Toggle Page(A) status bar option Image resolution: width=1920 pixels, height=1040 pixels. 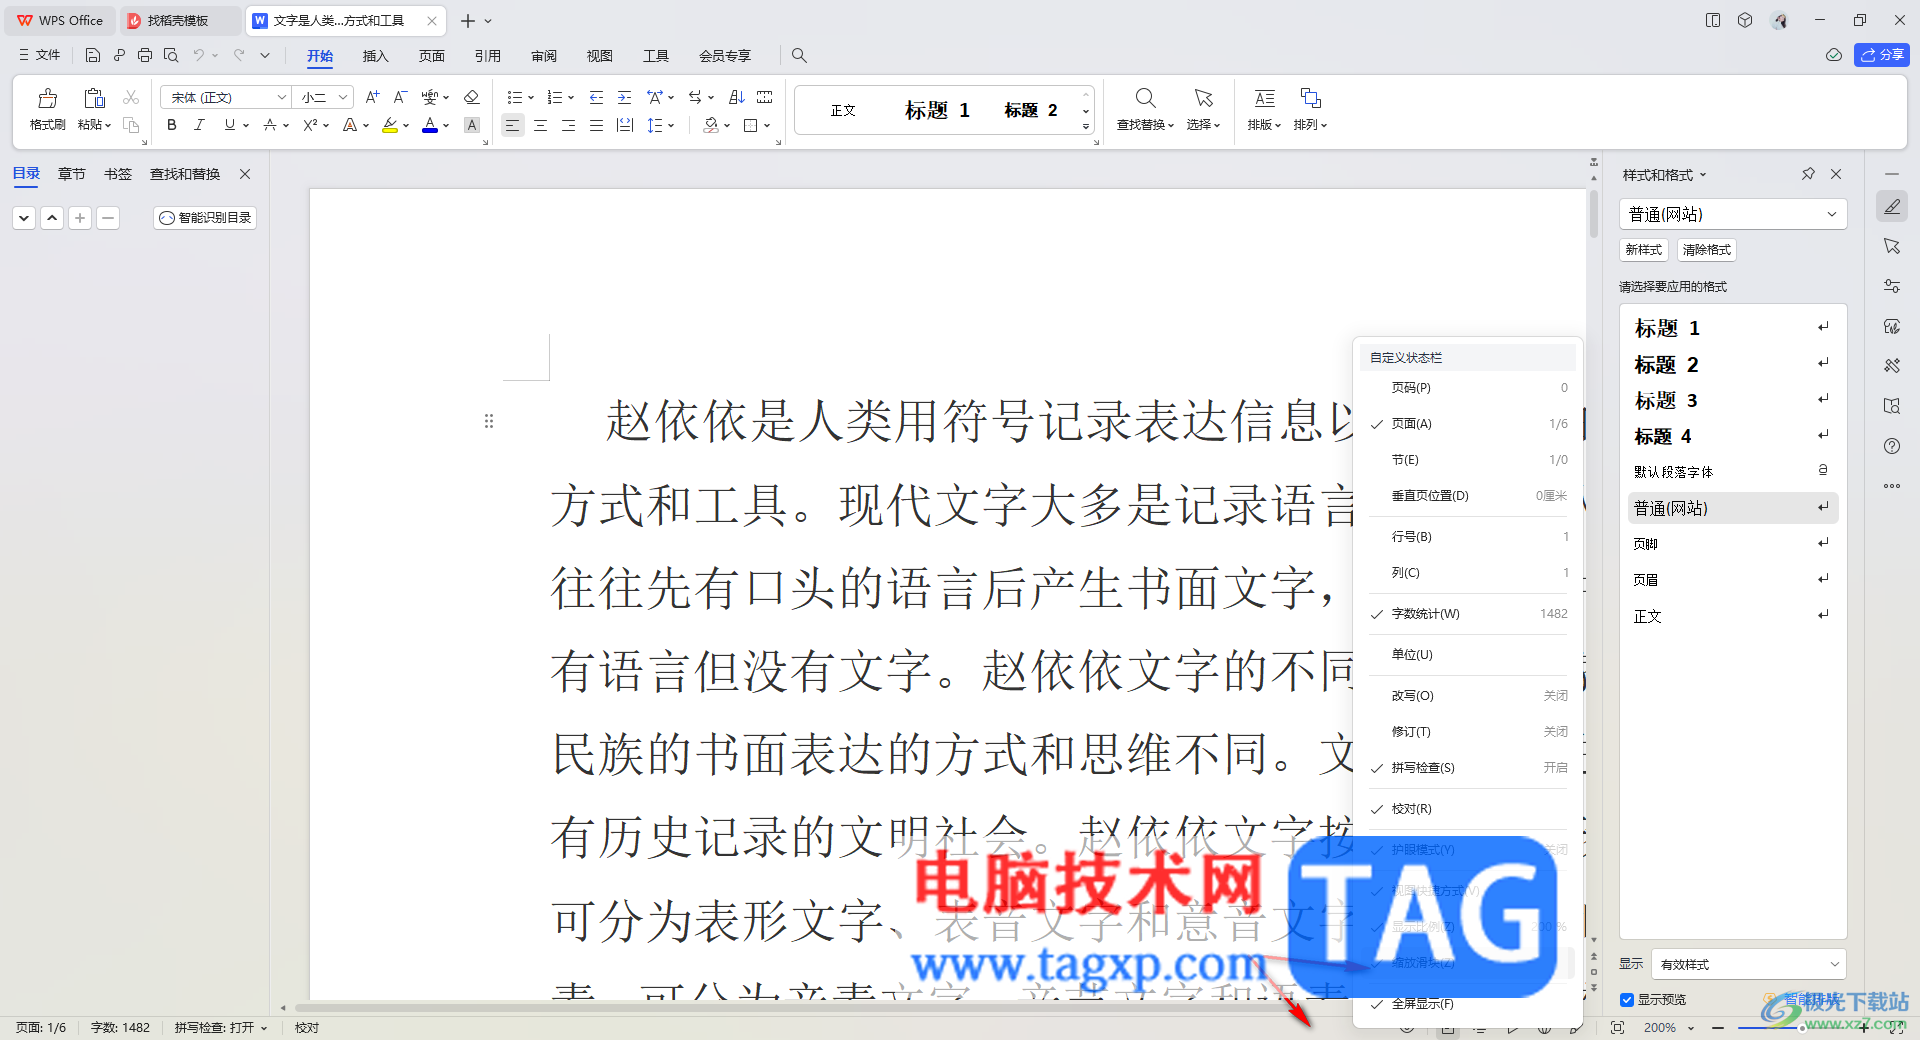pyautogui.click(x=1468, y=424)
